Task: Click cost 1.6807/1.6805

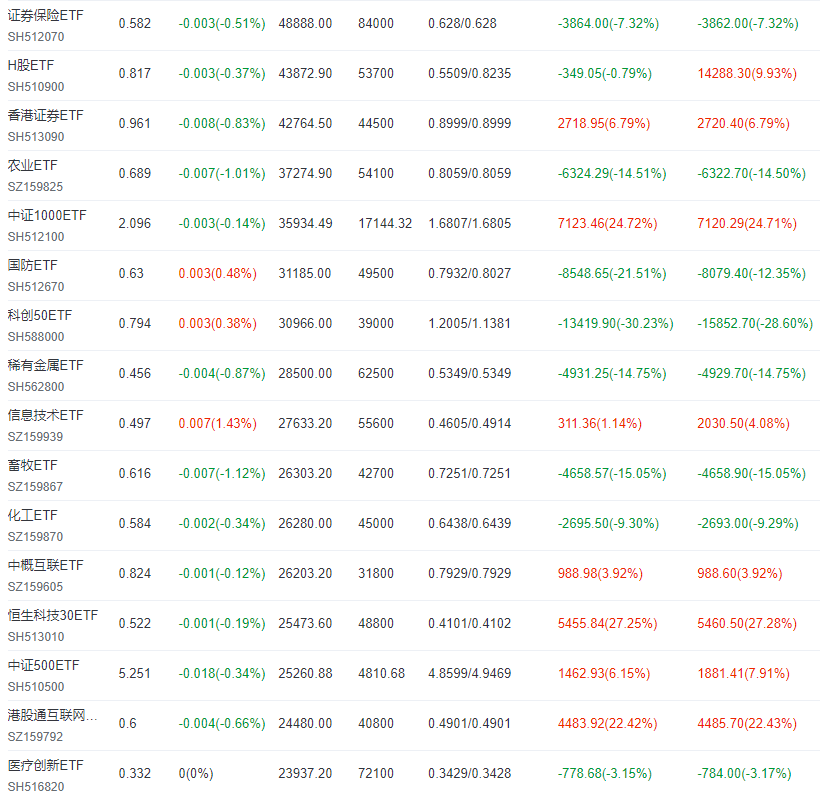Action: (x=470, y=224)
